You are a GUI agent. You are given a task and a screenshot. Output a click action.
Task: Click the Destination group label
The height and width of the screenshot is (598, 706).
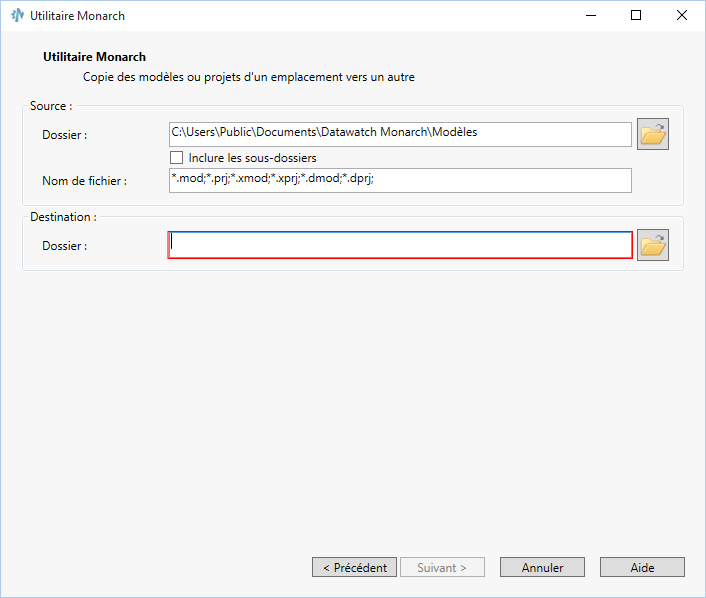[63, 216]
